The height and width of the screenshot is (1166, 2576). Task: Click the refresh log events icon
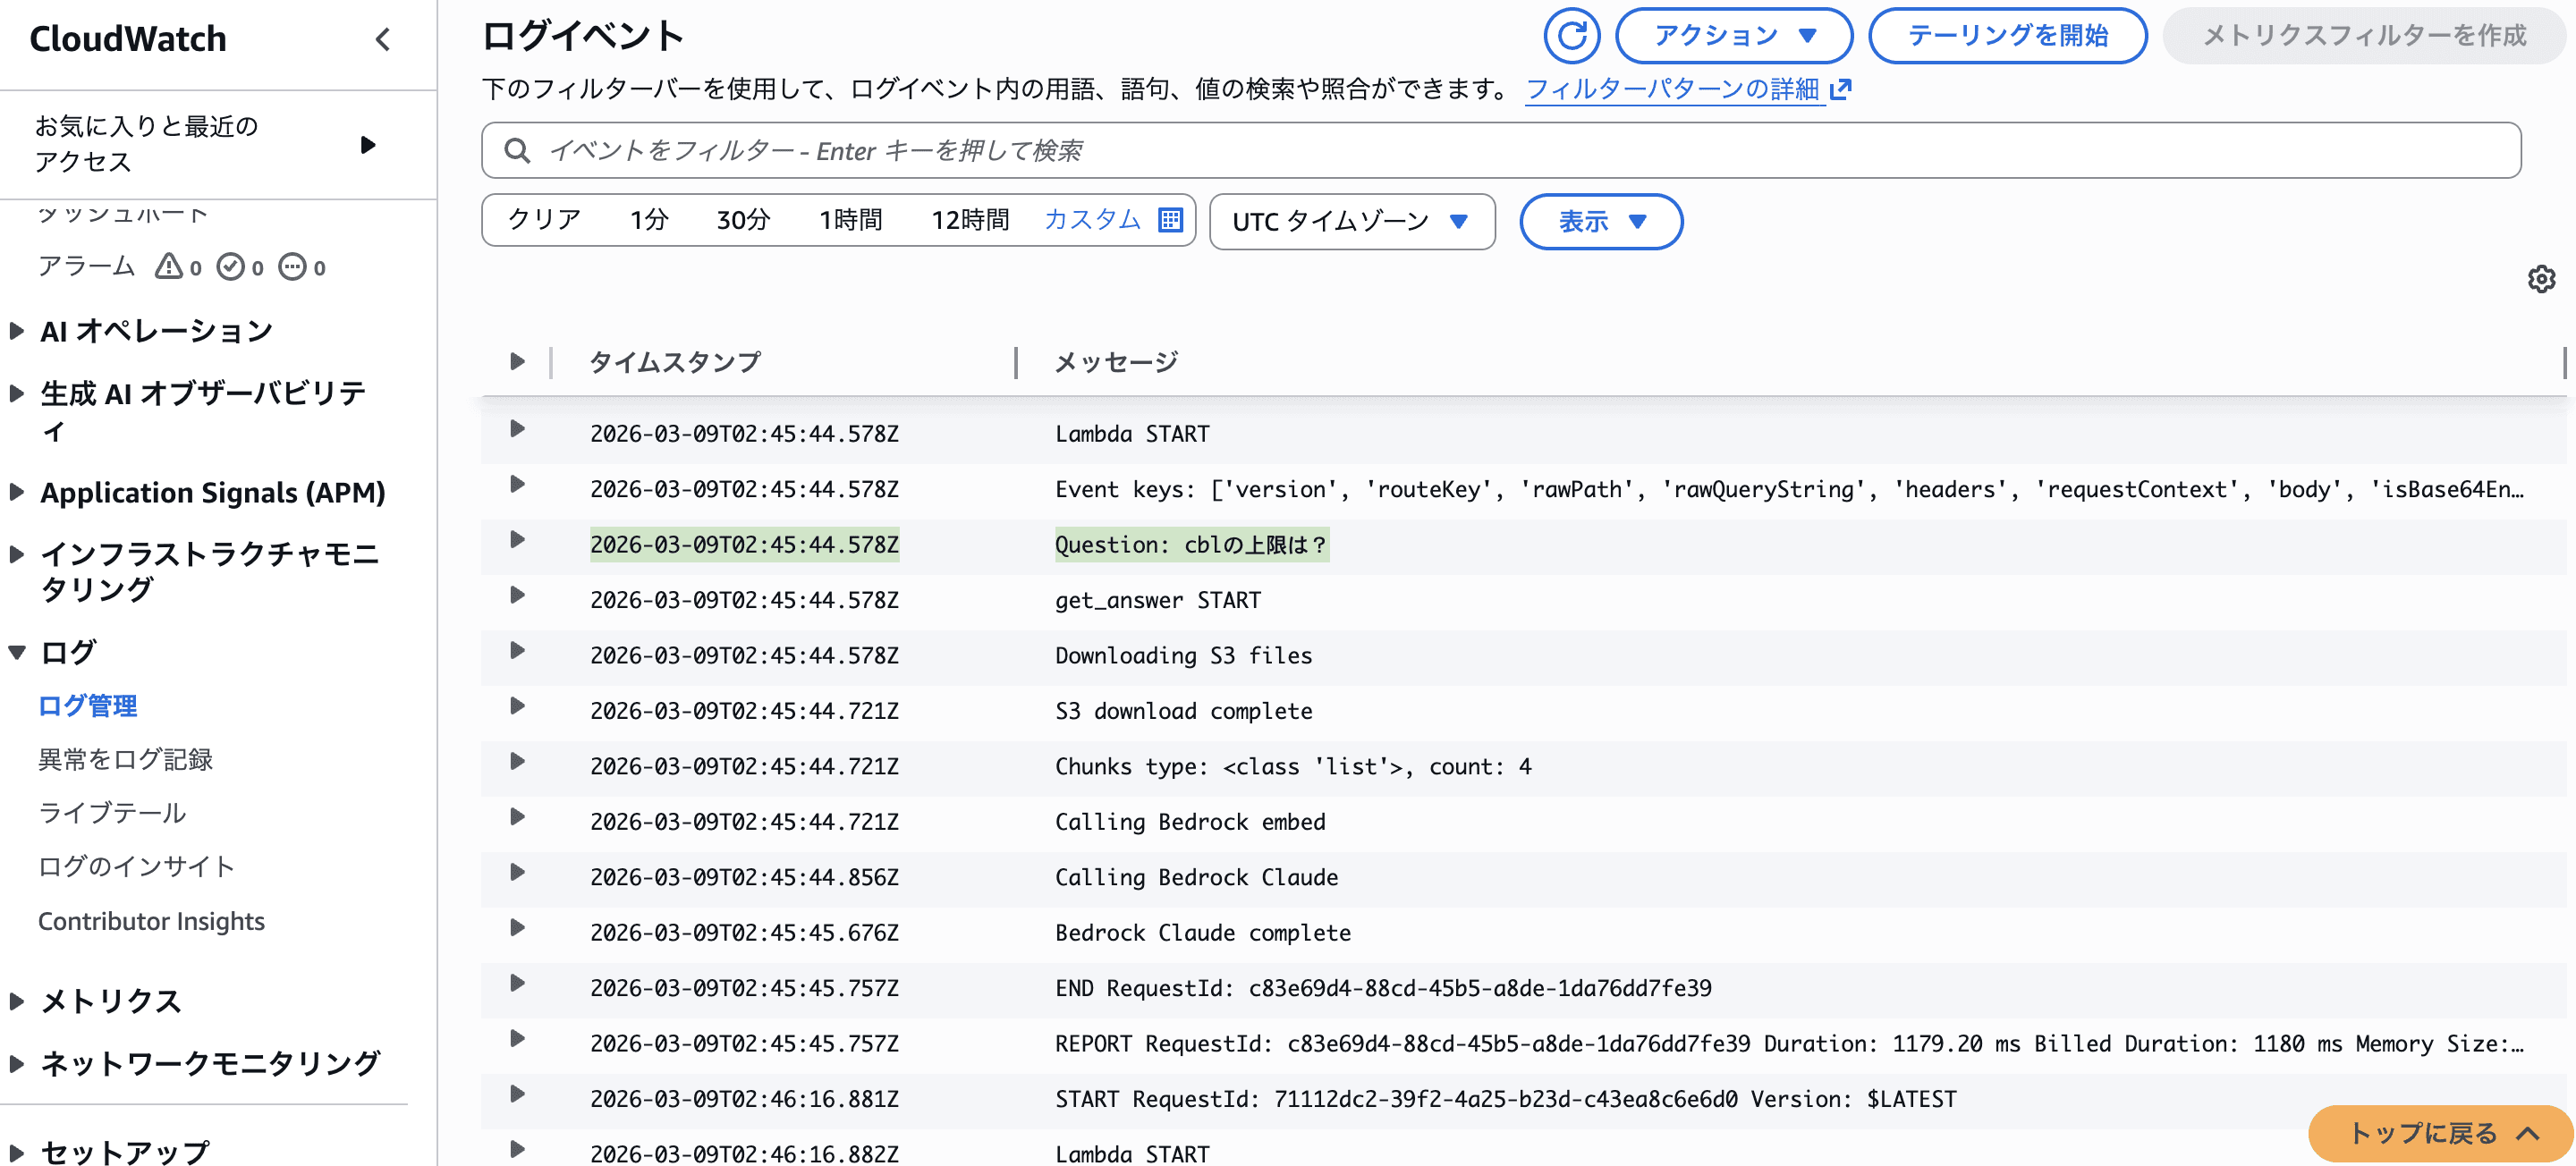[x=1571, y=36]
